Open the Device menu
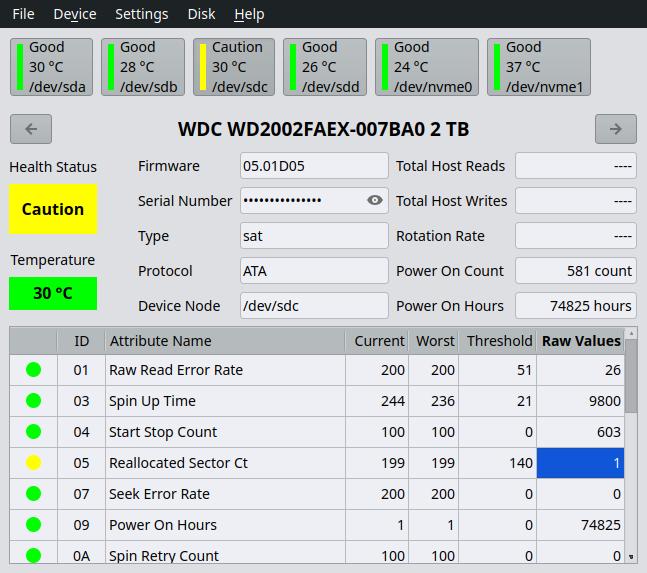This screenshot has height=573, width=647. (75, 14)
